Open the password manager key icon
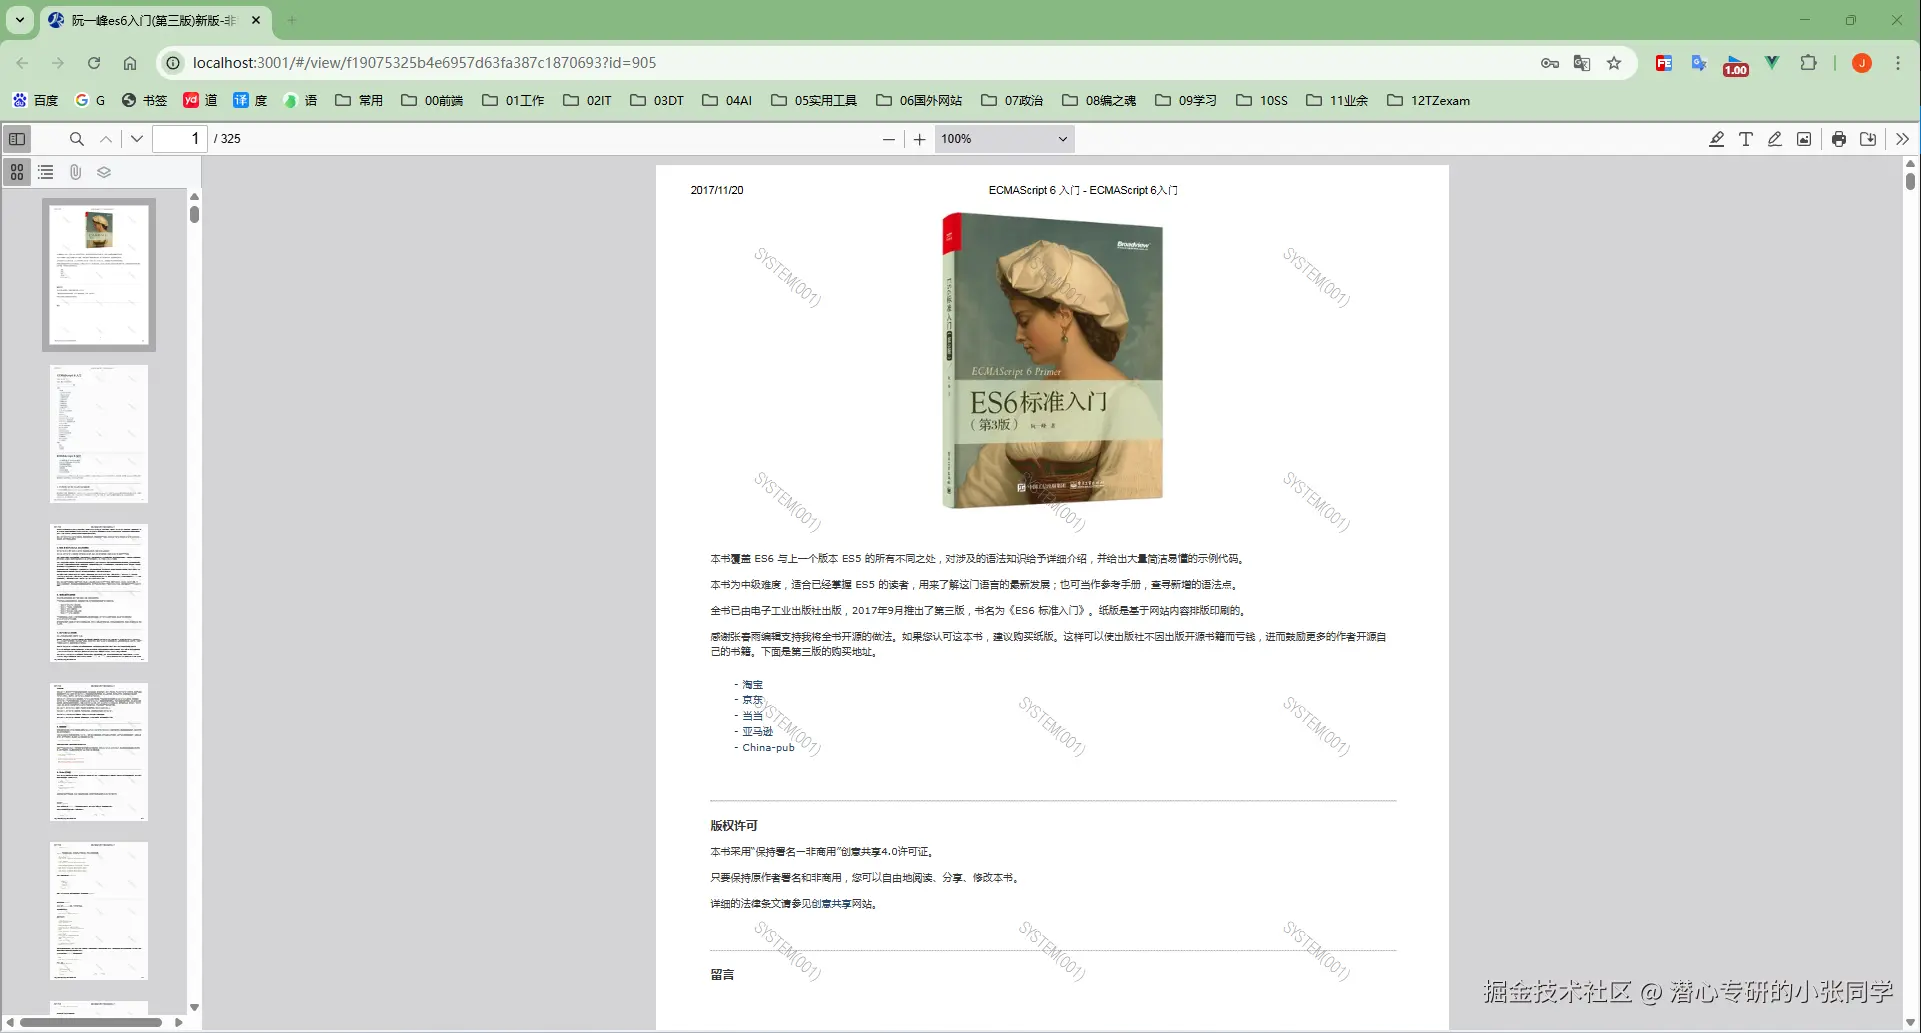 (1550, 63)
